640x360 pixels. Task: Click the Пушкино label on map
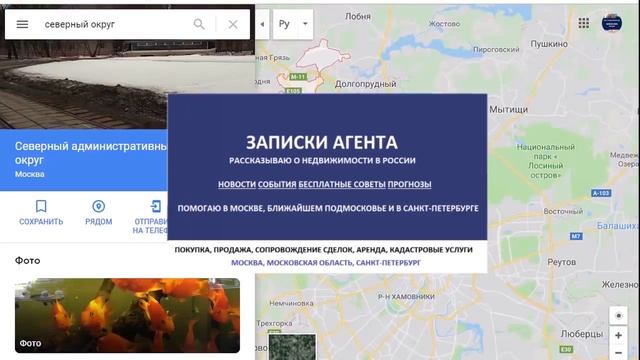549,44
